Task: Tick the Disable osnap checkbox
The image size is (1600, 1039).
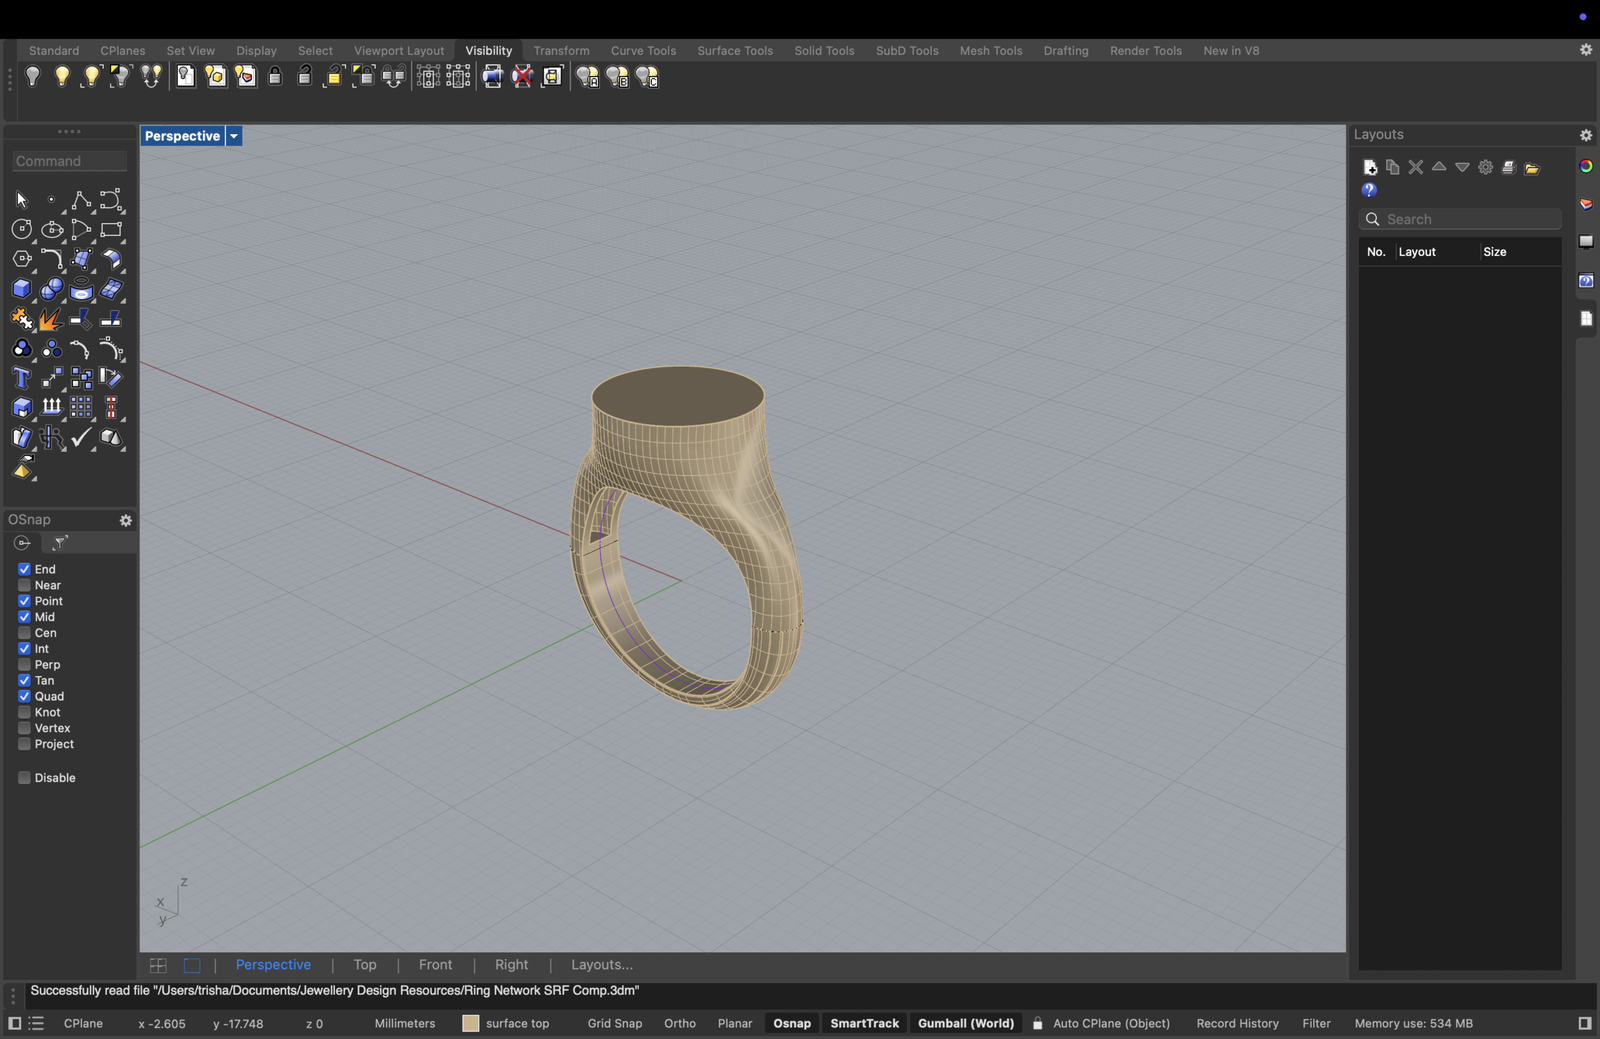Action: (x=24, y=778)
